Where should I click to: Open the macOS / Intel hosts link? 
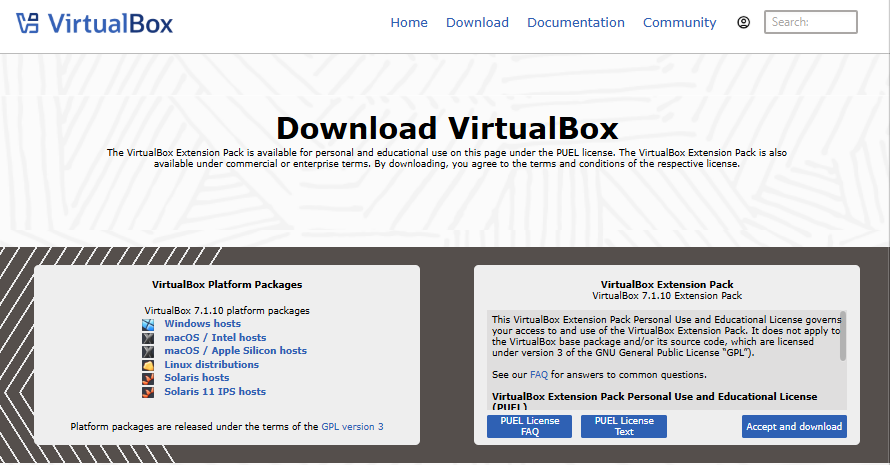pyautogui.click(x=215, y=337)
